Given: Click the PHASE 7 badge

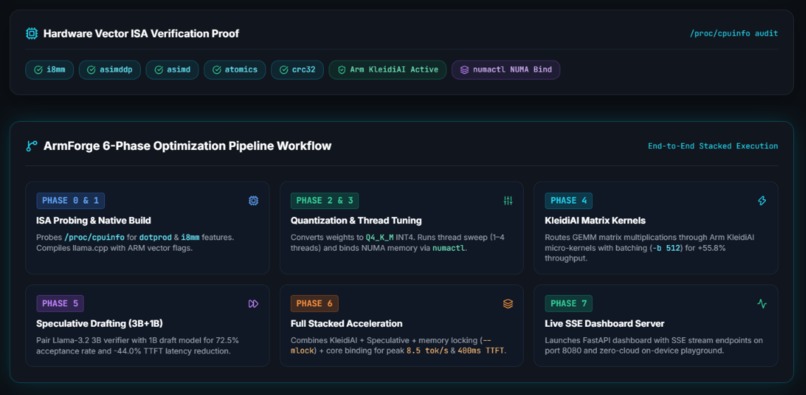Looking at the screenshot, I should point(569,303).
